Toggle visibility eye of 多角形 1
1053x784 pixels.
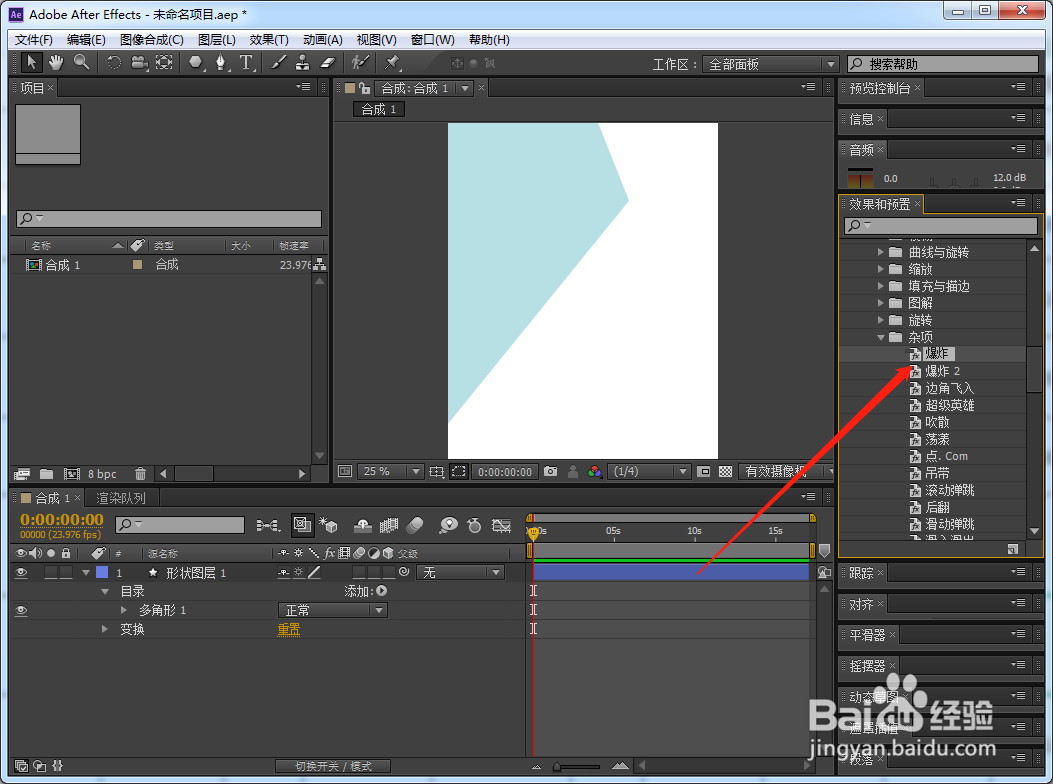point(21,610)
